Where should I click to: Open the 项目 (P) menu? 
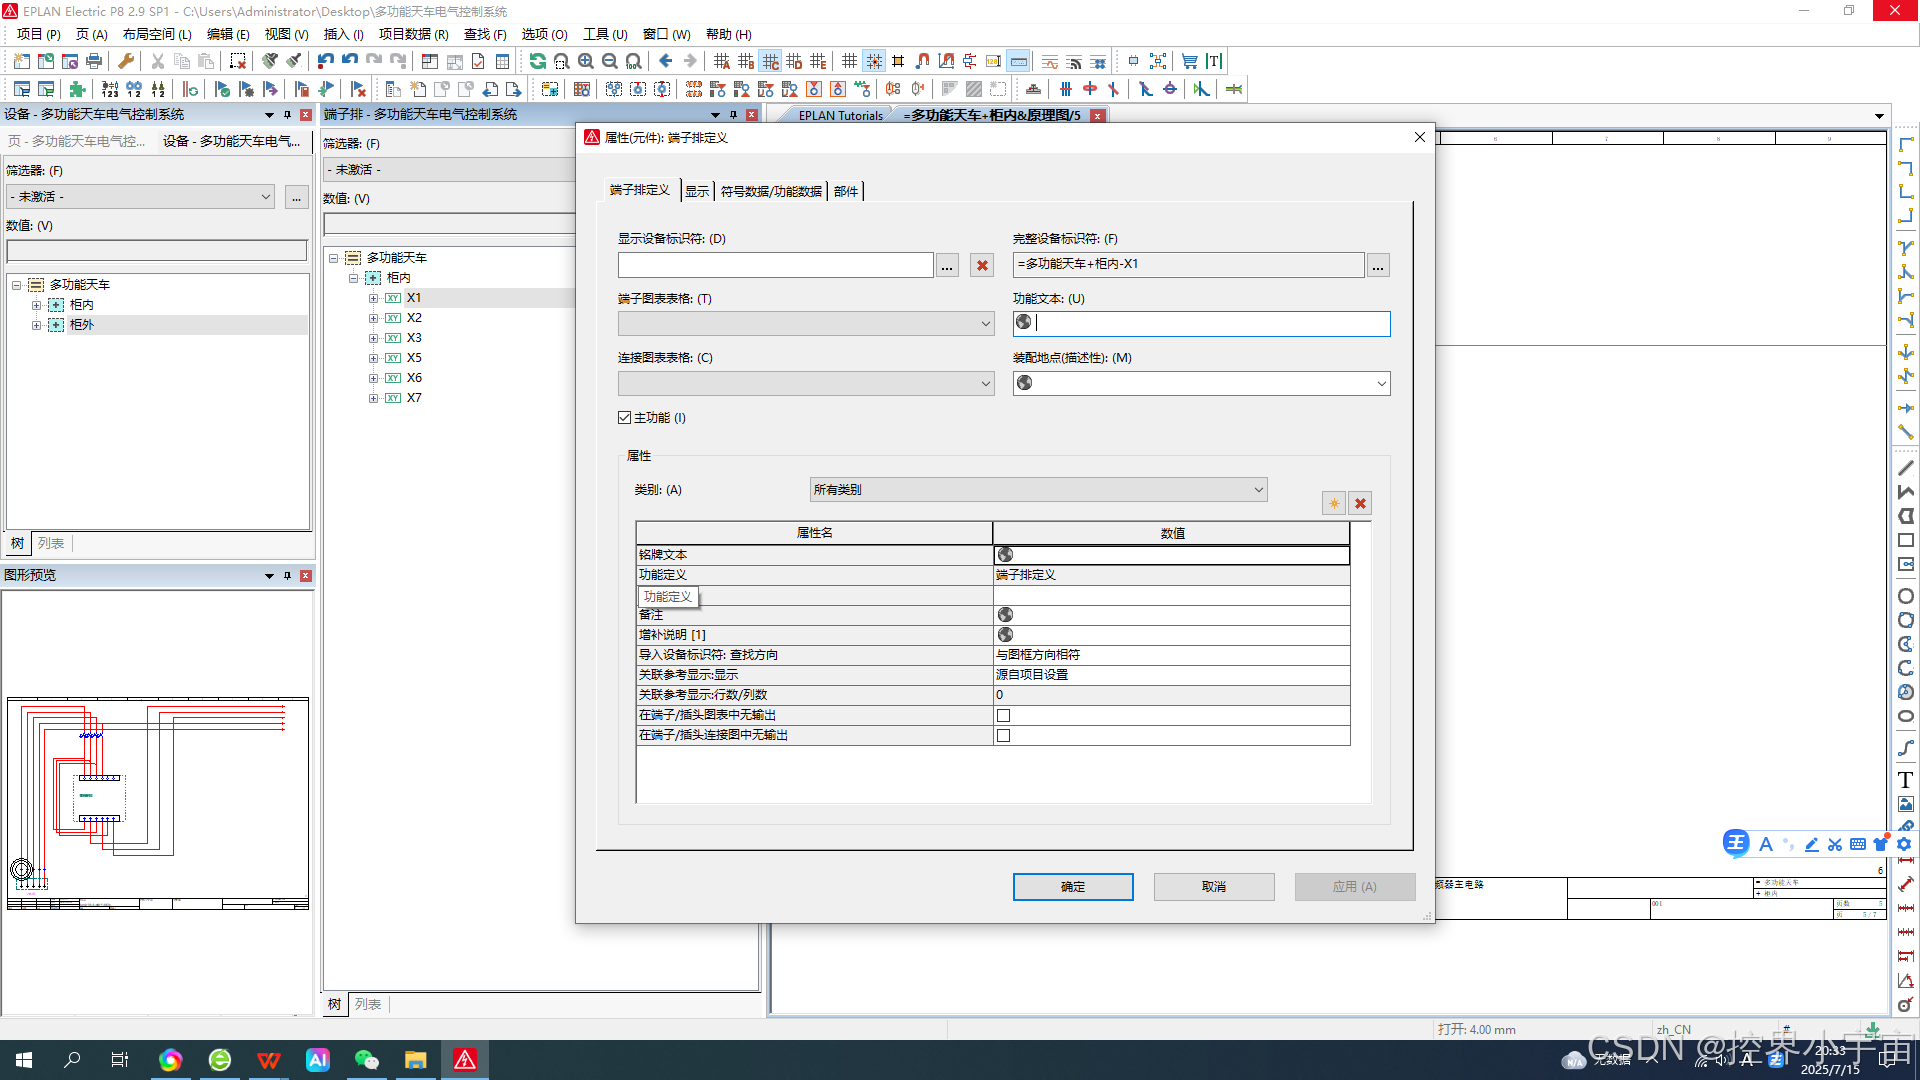coord(39,35)
